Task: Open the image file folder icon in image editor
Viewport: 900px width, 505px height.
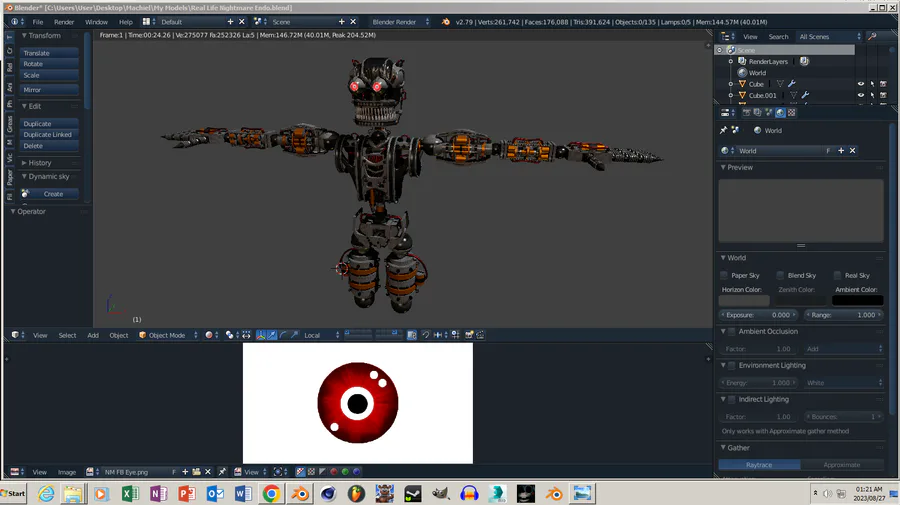Action: [196, 472]
